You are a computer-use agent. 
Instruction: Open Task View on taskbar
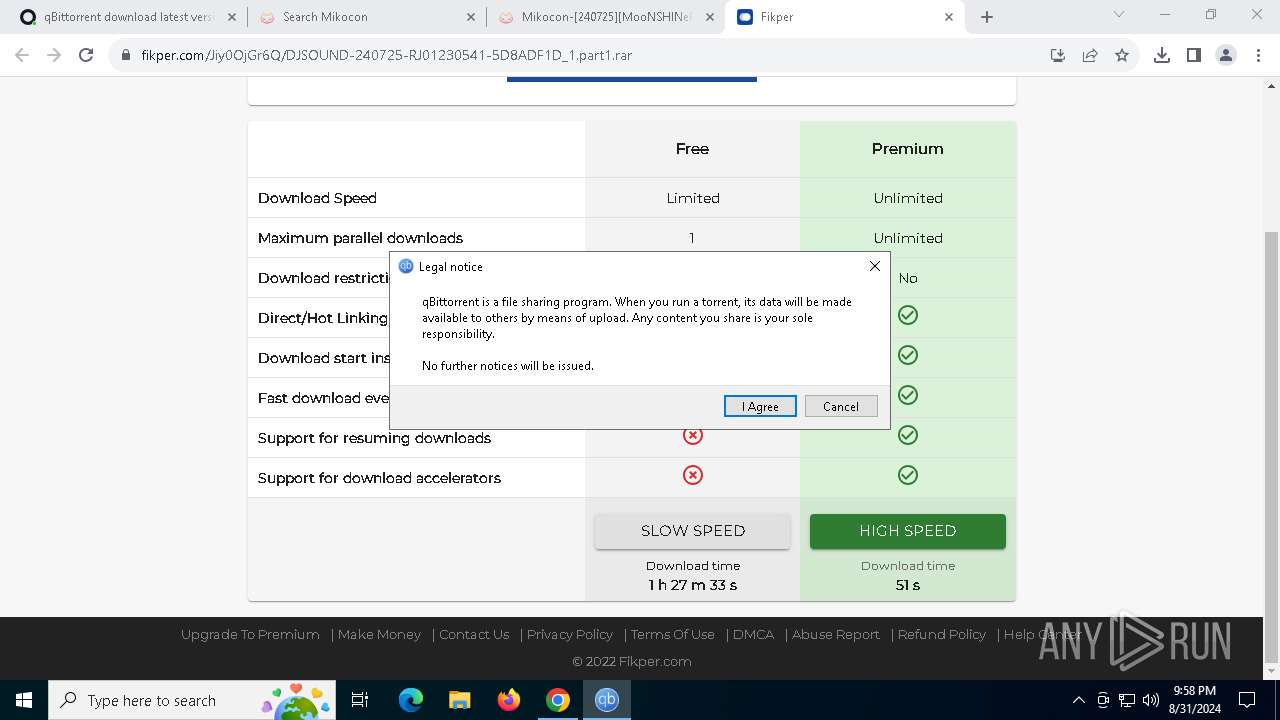tap(360, 700)
